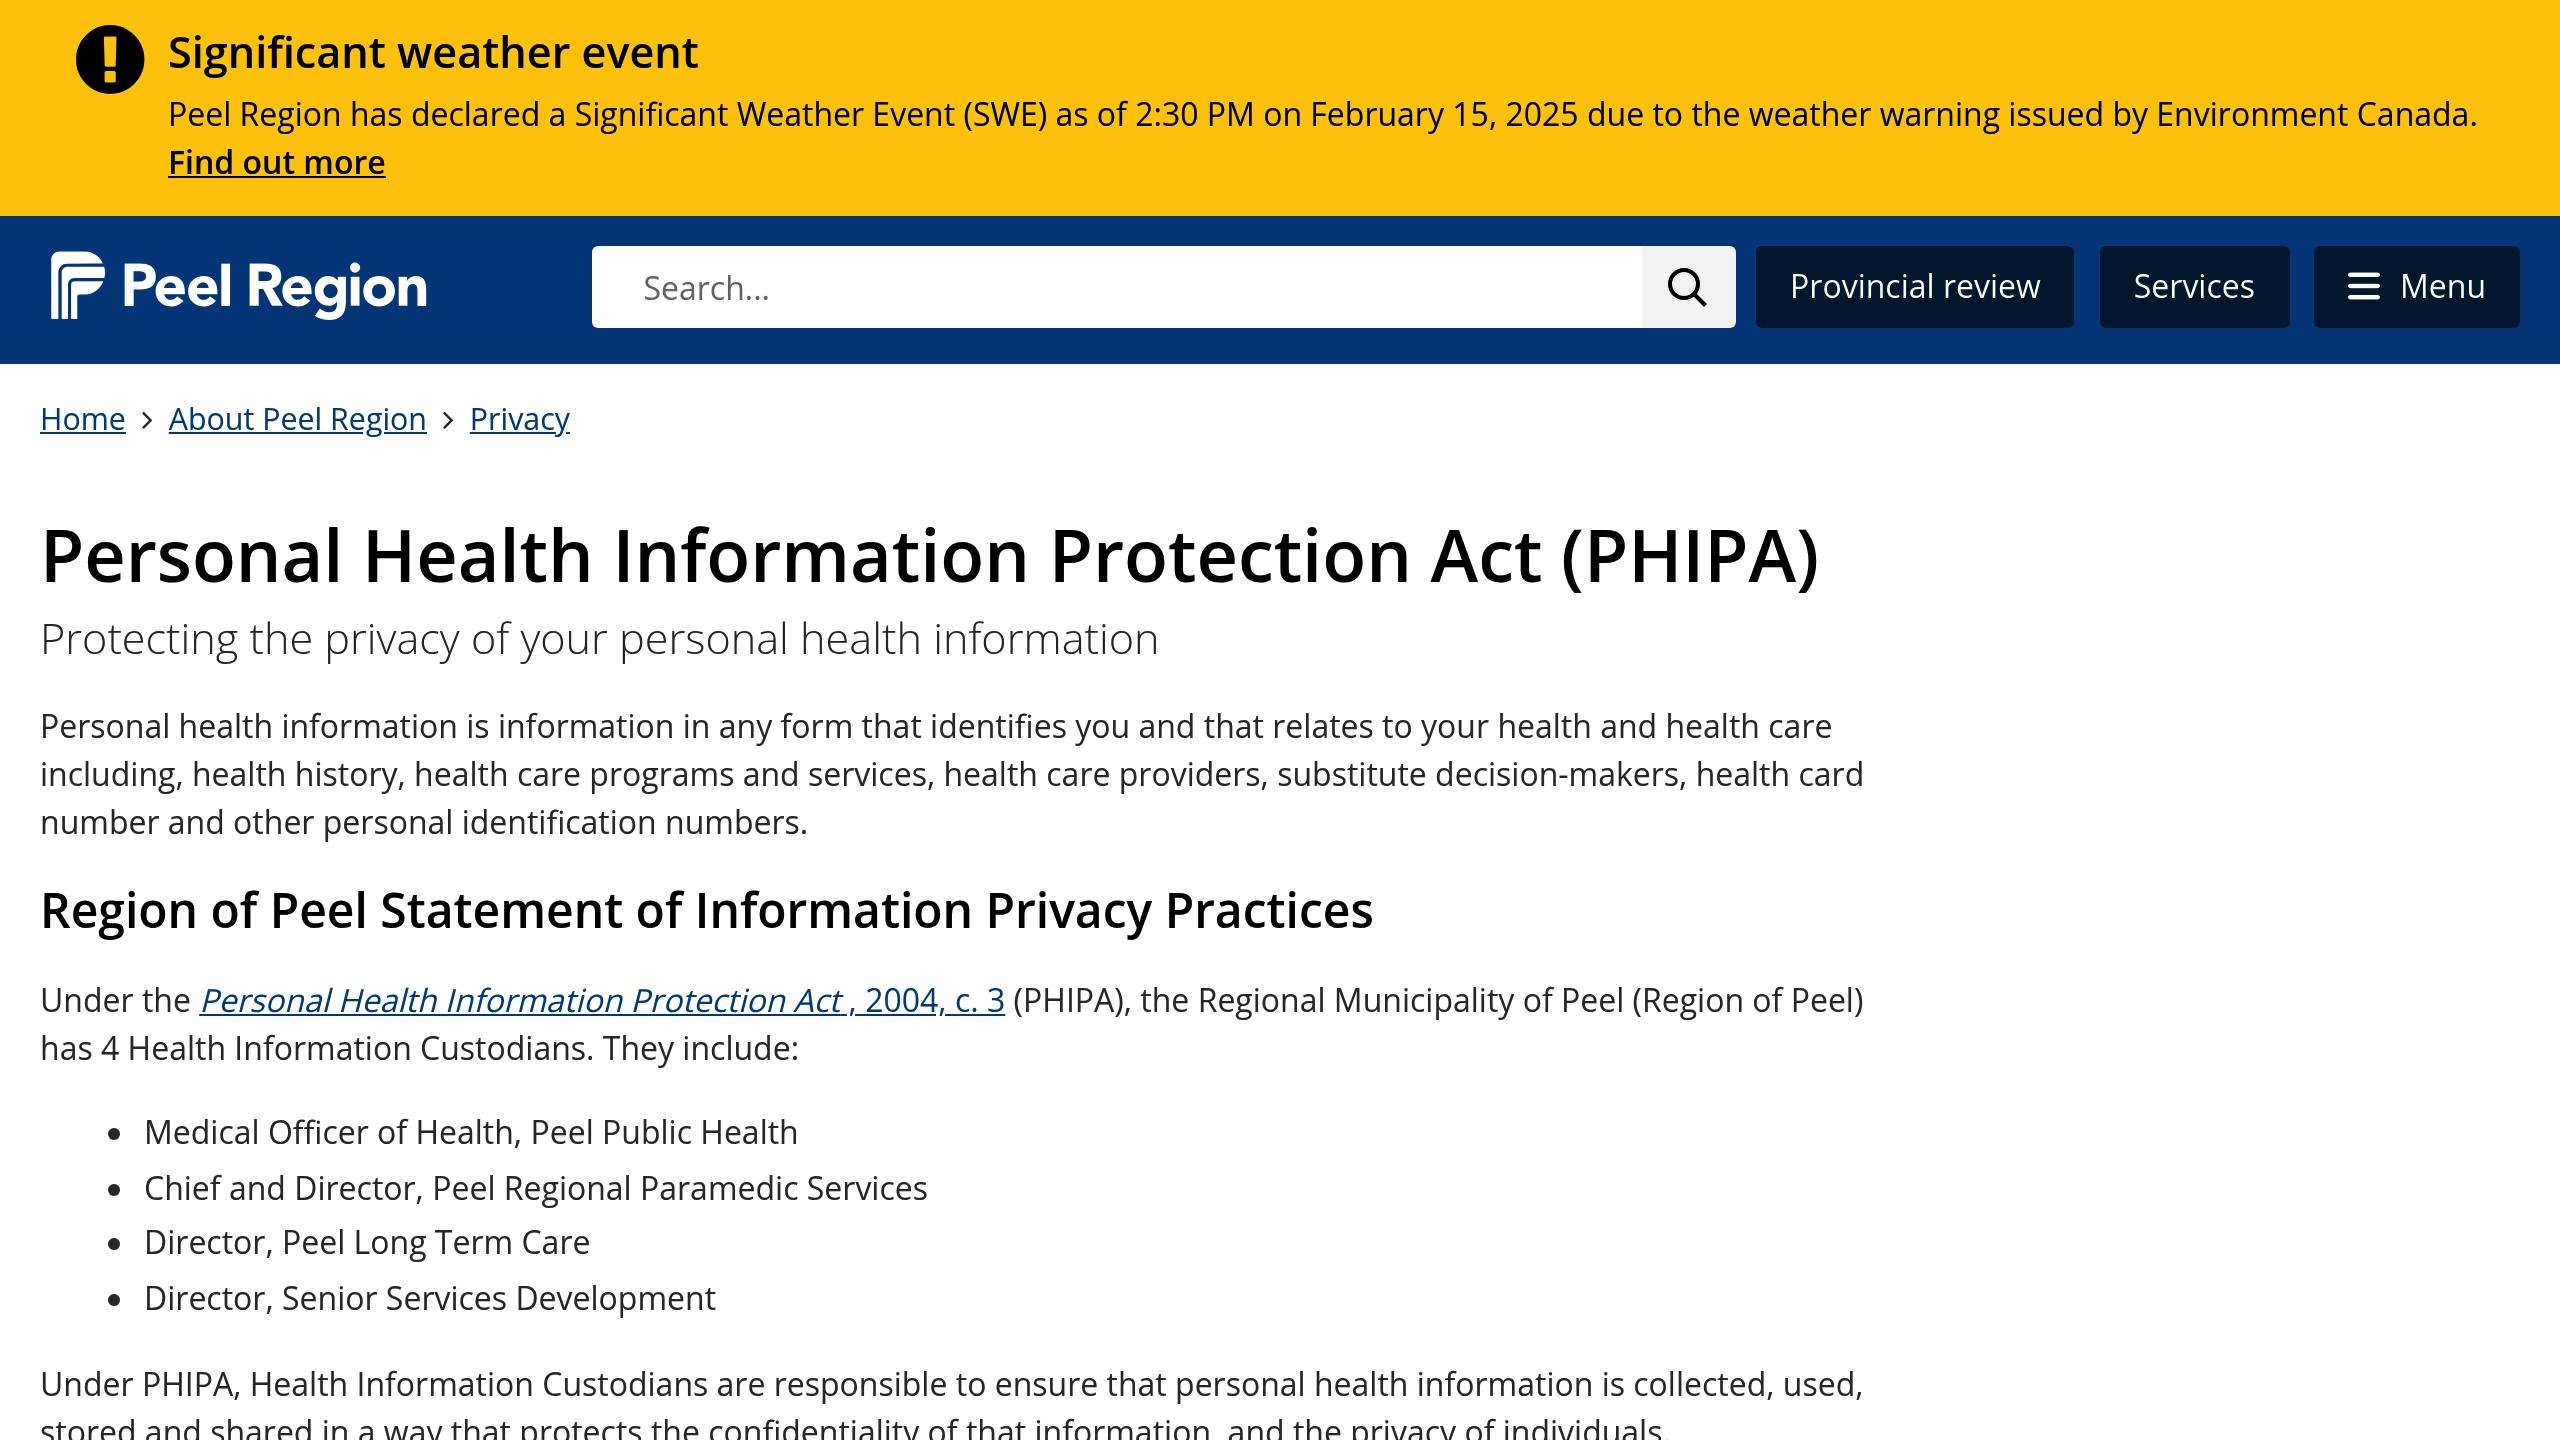2560x1440 pixels.
Task: Click the Peel Region logo emblem
Action: coord(77,286)
